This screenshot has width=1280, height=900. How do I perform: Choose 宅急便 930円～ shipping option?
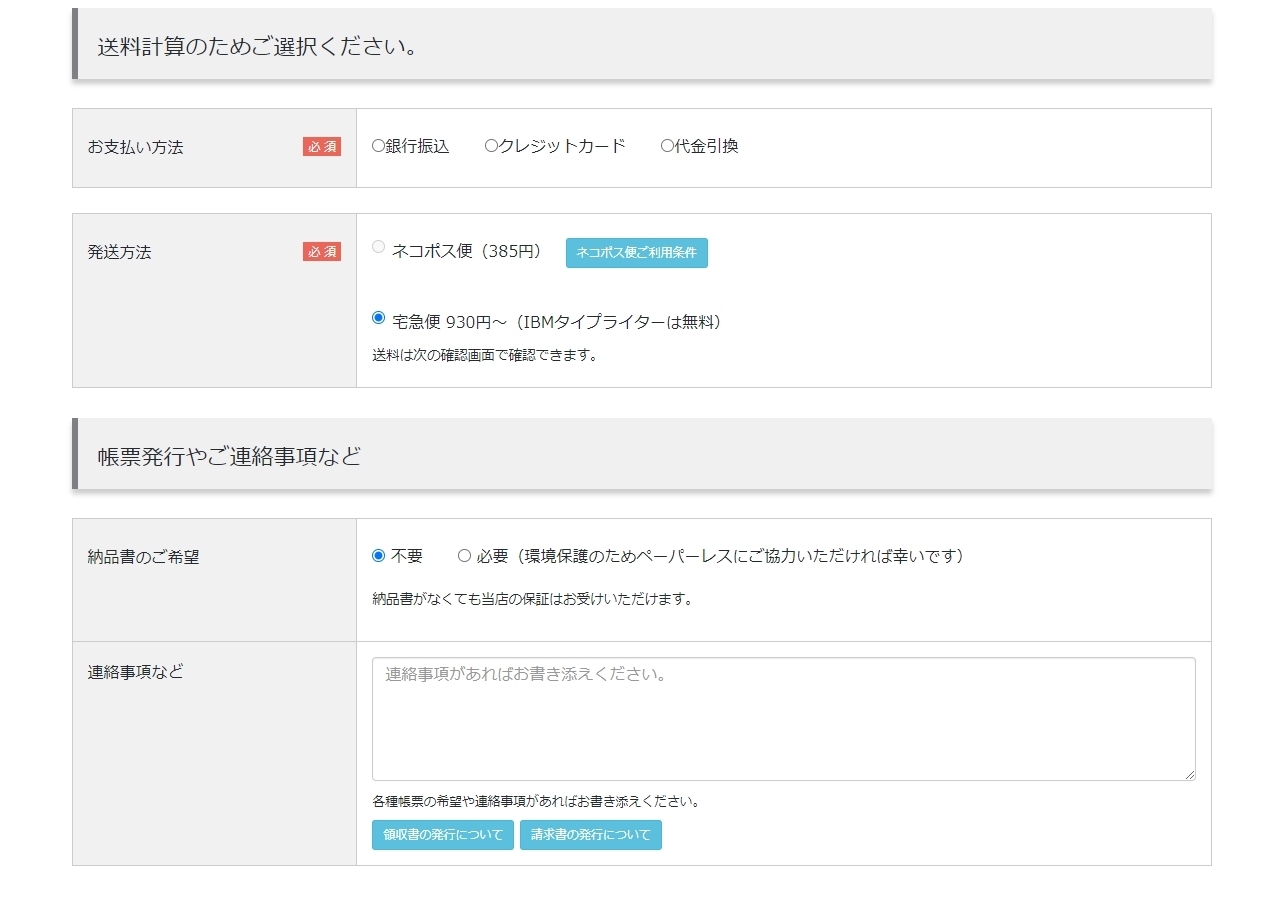pos(378,318)
